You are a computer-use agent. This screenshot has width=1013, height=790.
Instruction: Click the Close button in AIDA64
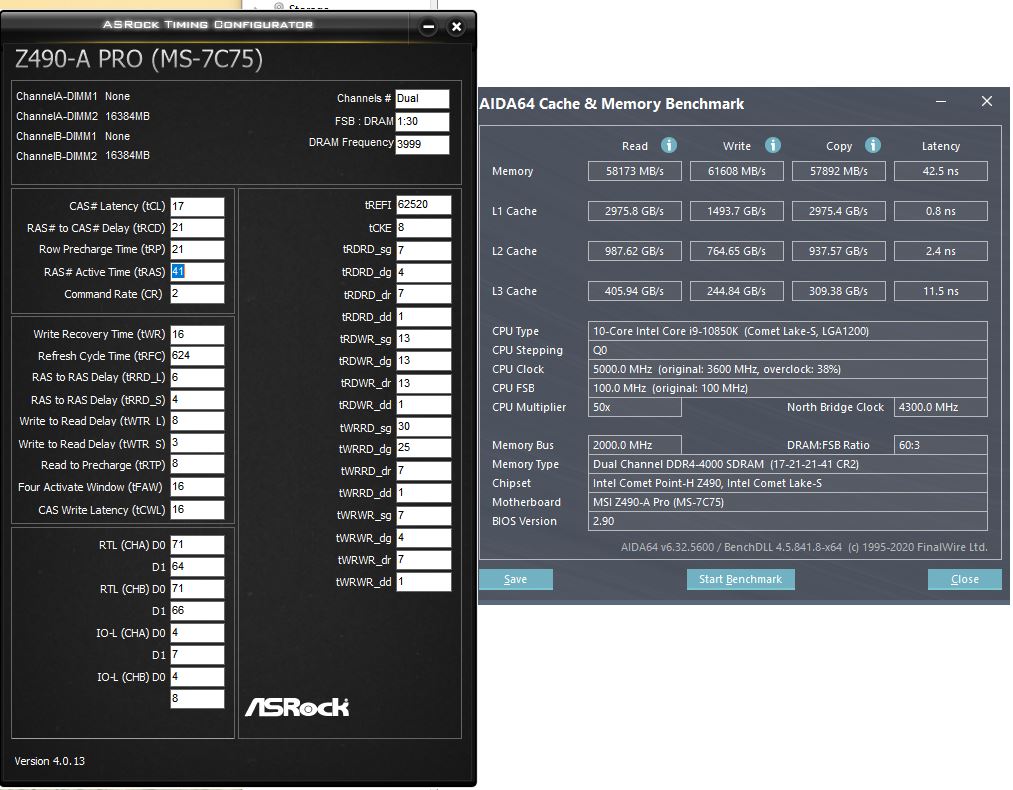[x=965, y=579]
